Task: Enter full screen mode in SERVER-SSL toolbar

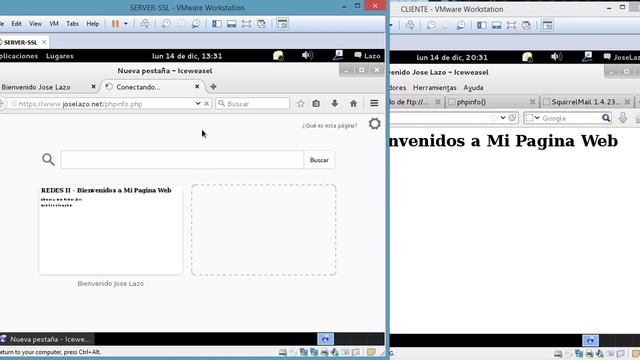Action: [x=246, y=24]
